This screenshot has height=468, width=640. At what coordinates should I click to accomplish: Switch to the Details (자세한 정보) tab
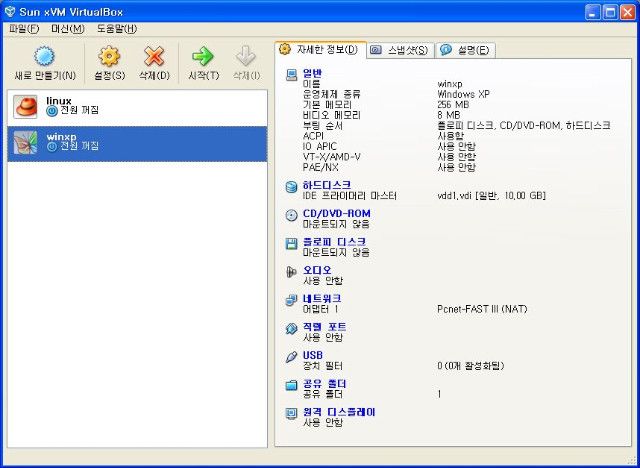320,50
